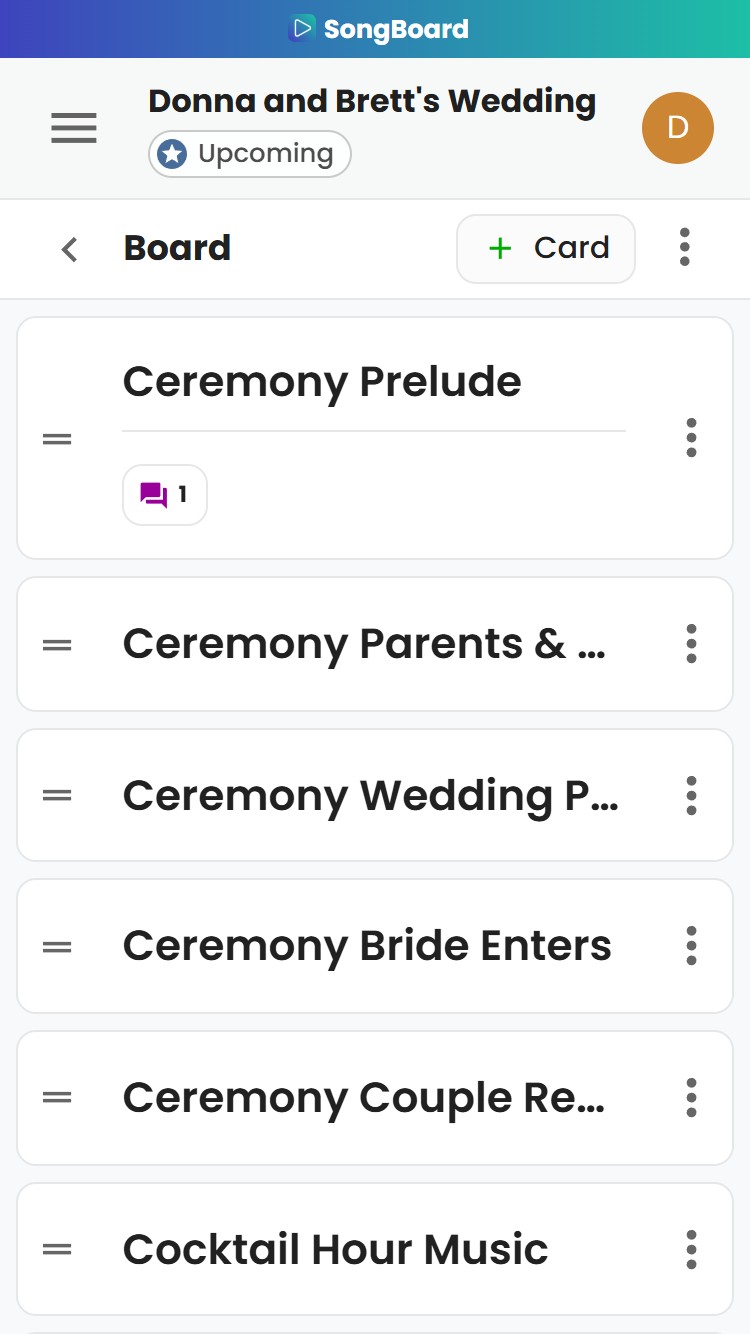Screen dimensions: 750x1334
Task: View comments on Ceremony Prelude card
Action: click(165, 495)
